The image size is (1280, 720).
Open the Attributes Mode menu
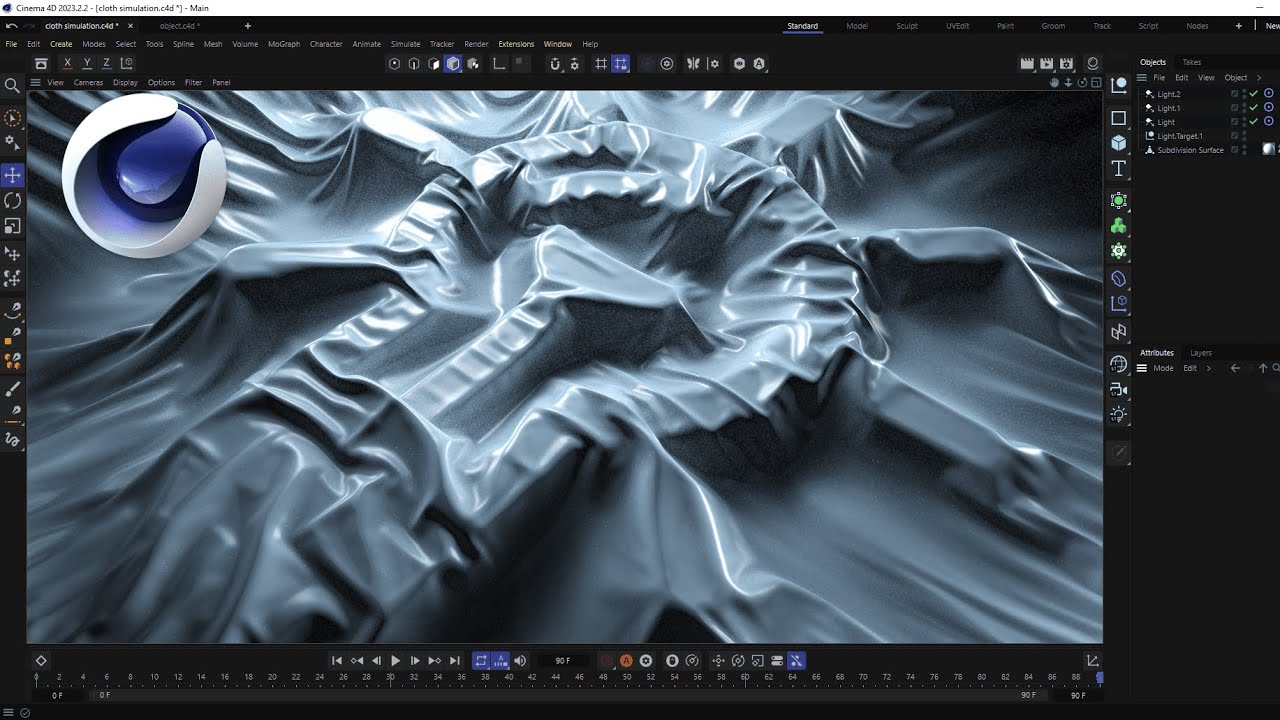coord(1163,368)
